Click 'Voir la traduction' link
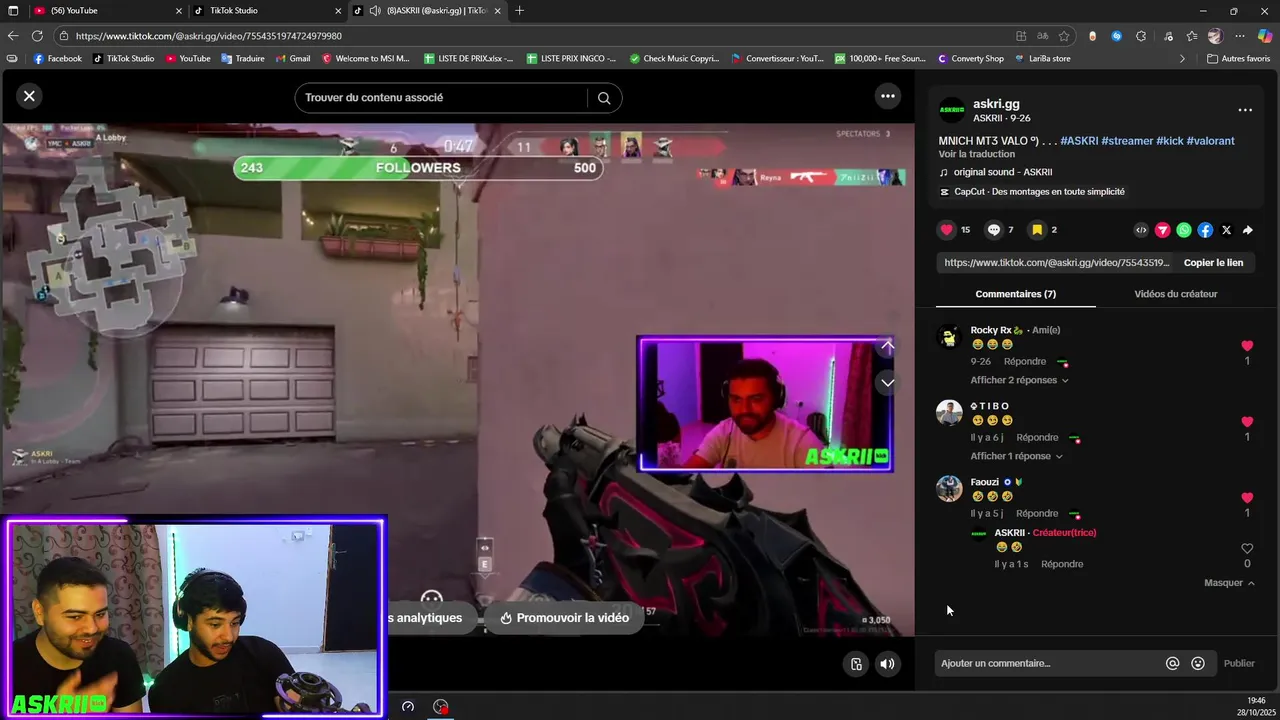The height and width of the screenshot is (720, 1280). coord(977,154)
